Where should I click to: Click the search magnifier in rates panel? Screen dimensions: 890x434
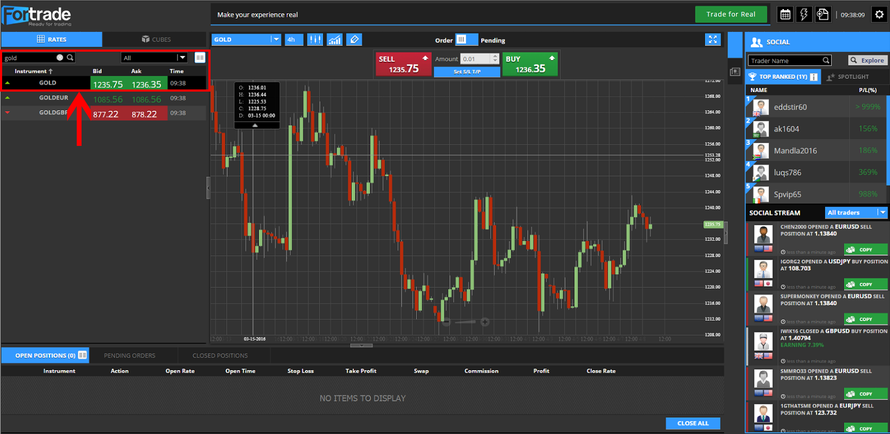pyautogui.click(x=70, y=58)
